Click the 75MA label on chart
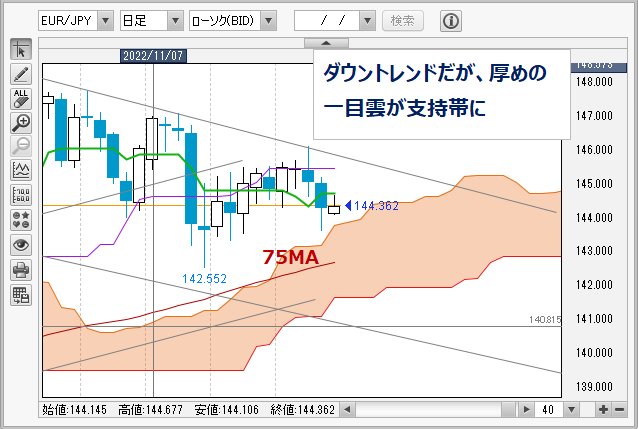 tap(291, 257)
